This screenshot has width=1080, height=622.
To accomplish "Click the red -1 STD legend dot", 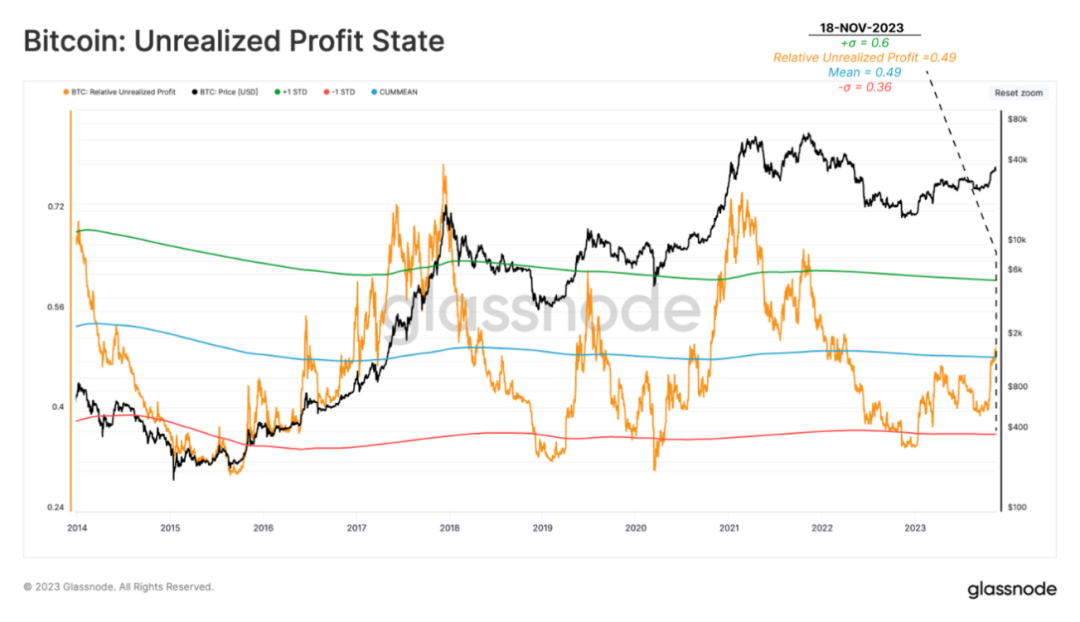I will pyautogui.click(x=326, y=92).
